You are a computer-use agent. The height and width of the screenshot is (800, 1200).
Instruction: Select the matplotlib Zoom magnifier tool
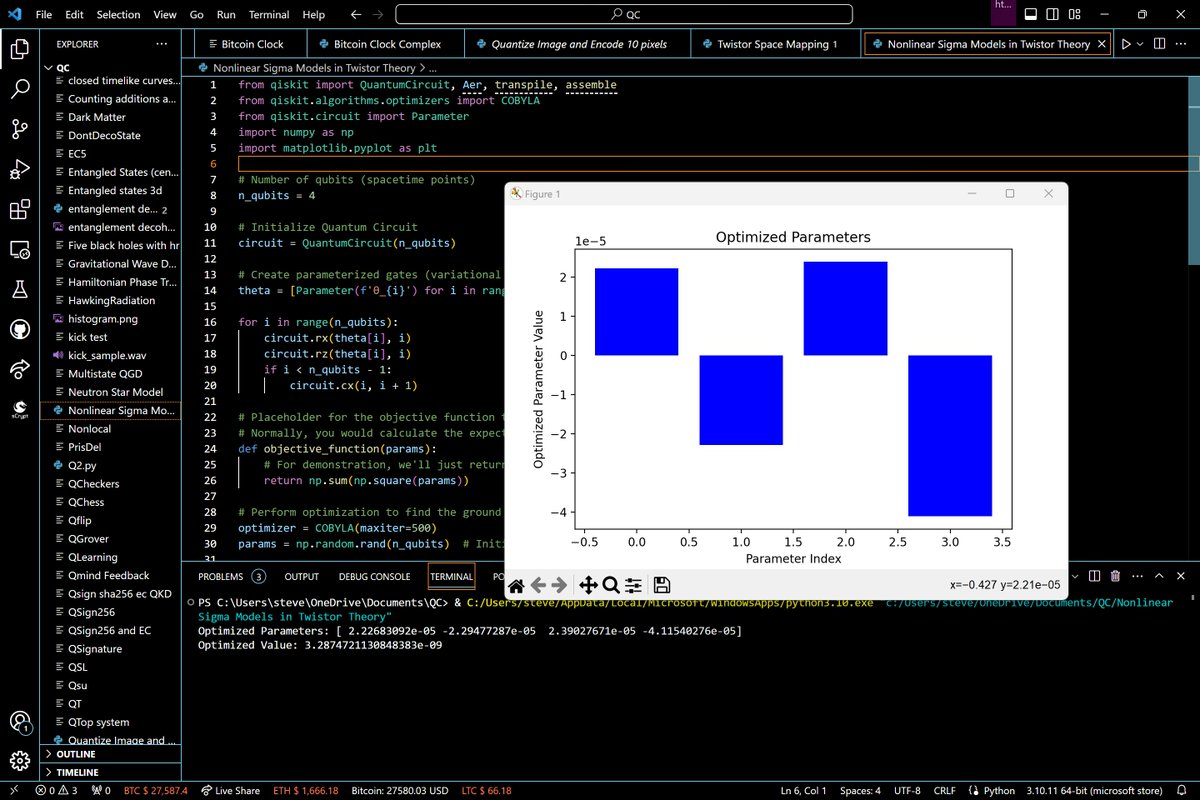click(611, 585)
